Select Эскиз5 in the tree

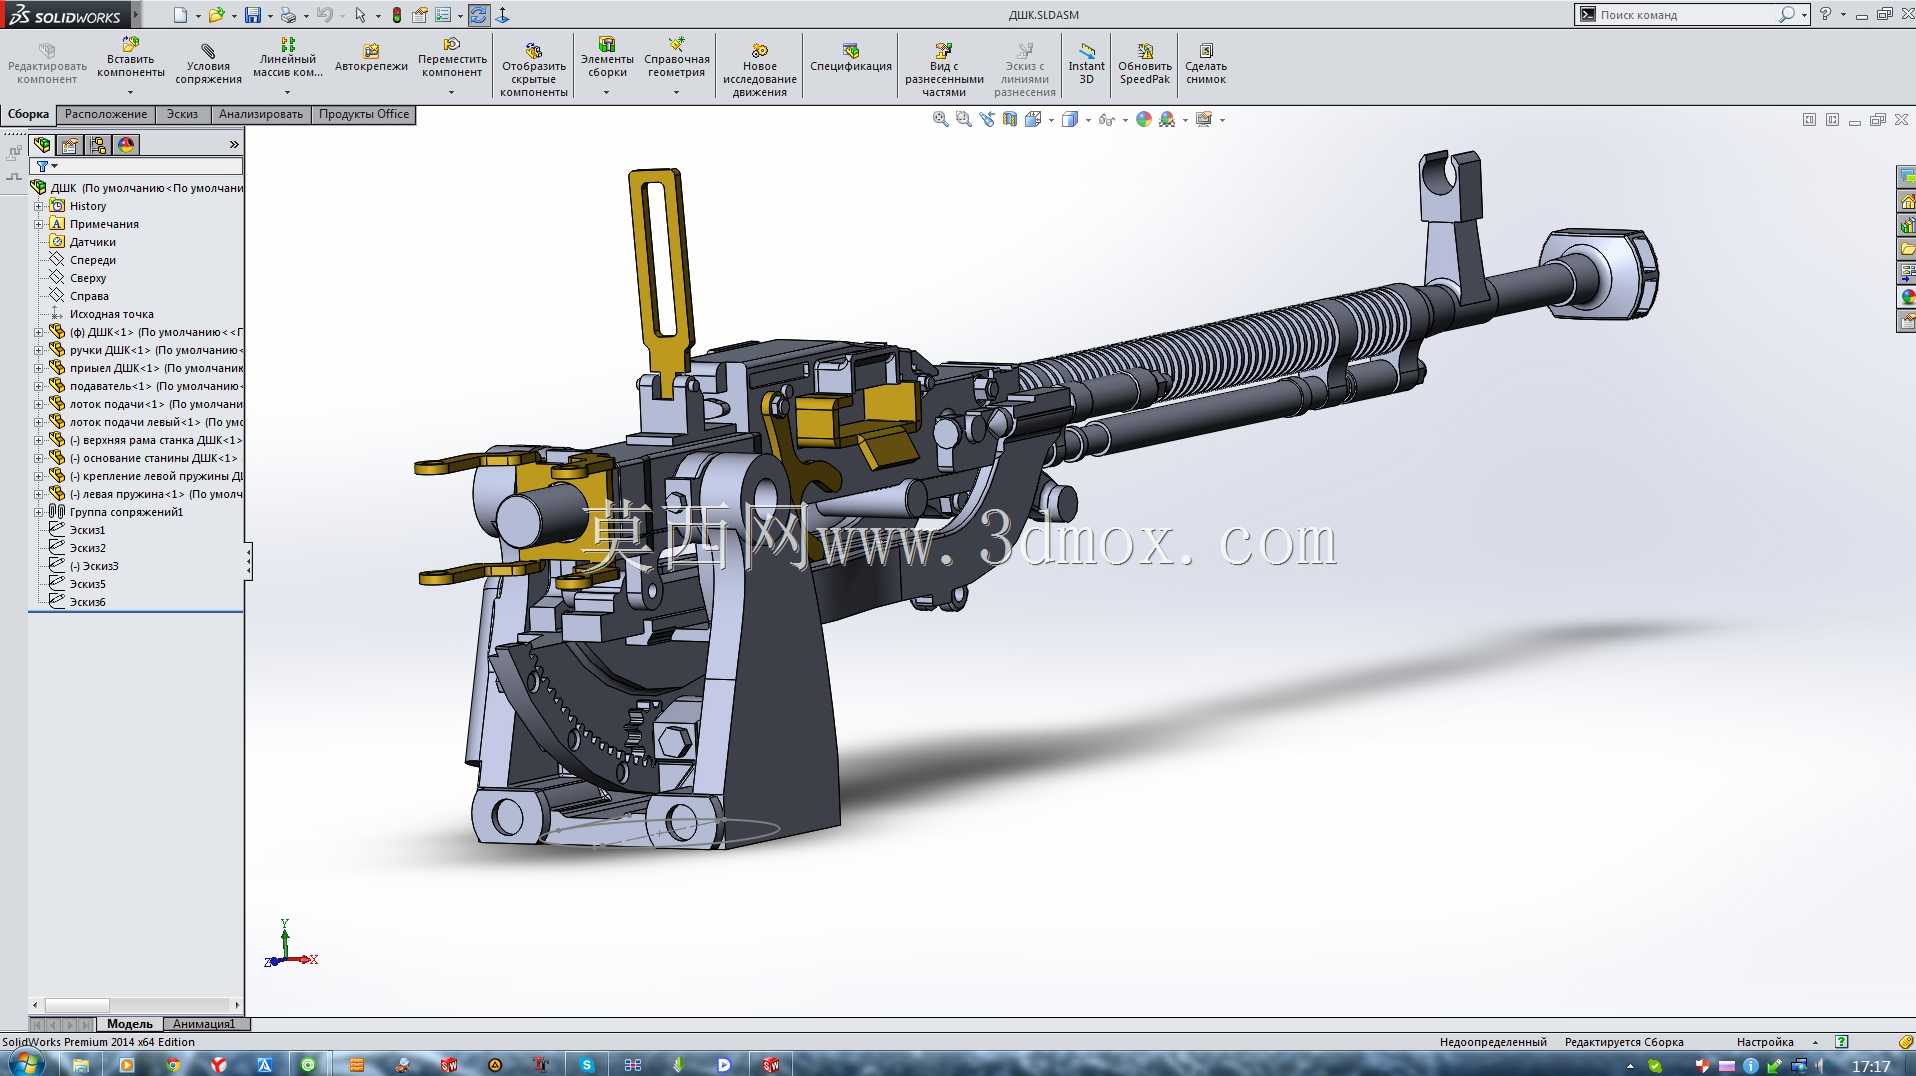pyautogui.click(x=87, y=584)
